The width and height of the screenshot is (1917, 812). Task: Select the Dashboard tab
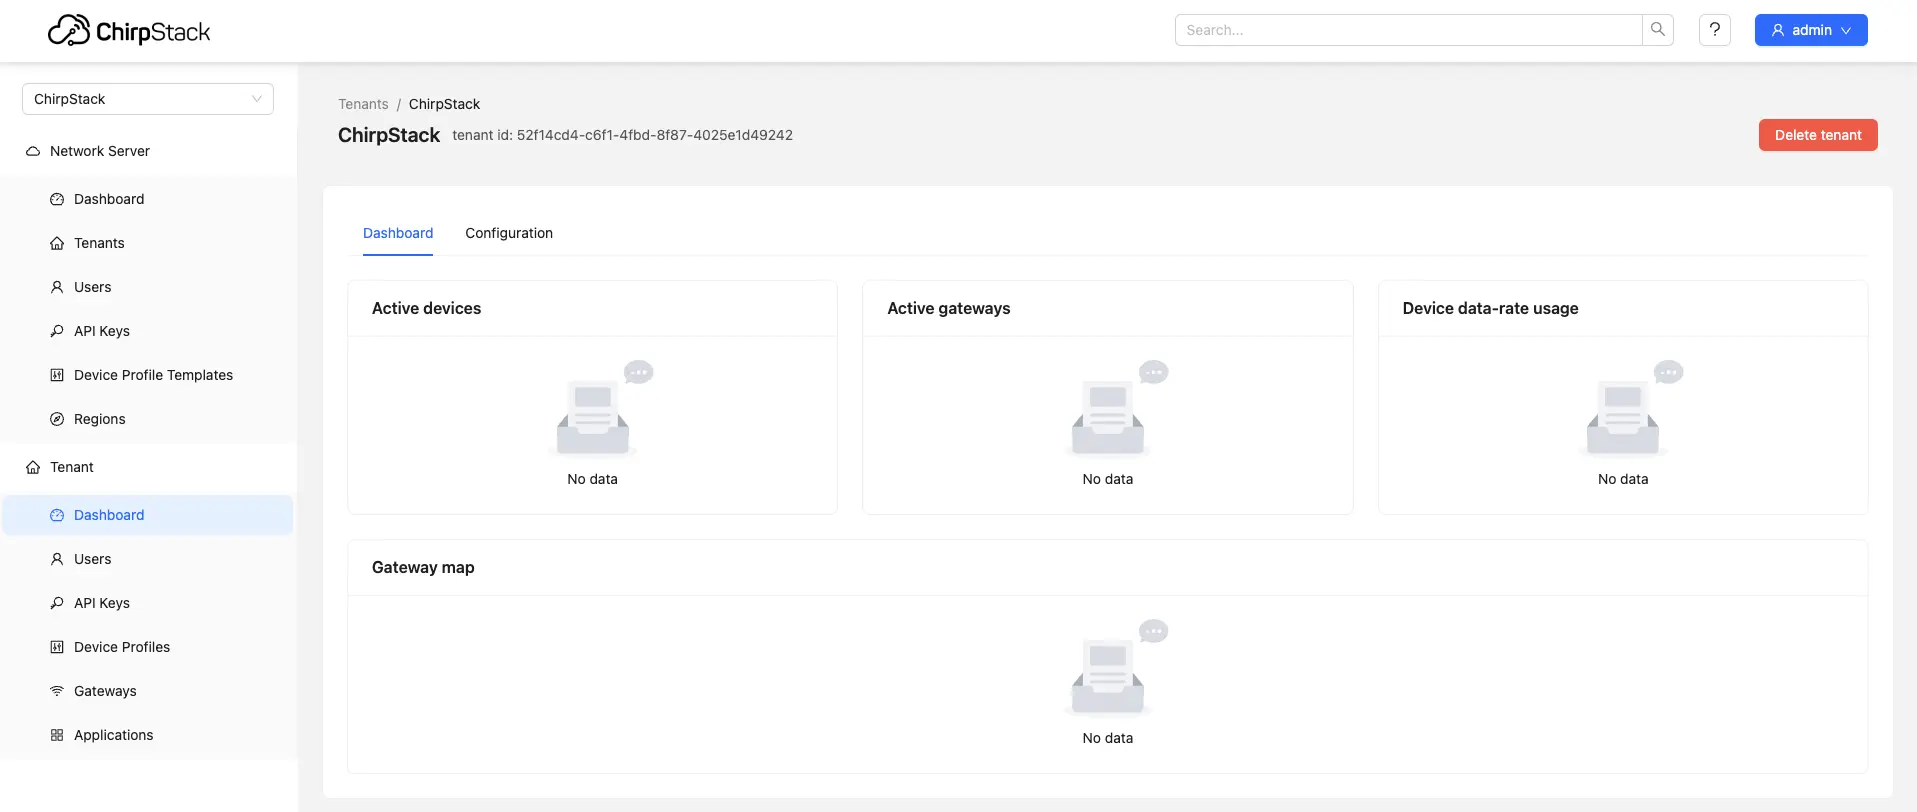pos(398,233)
